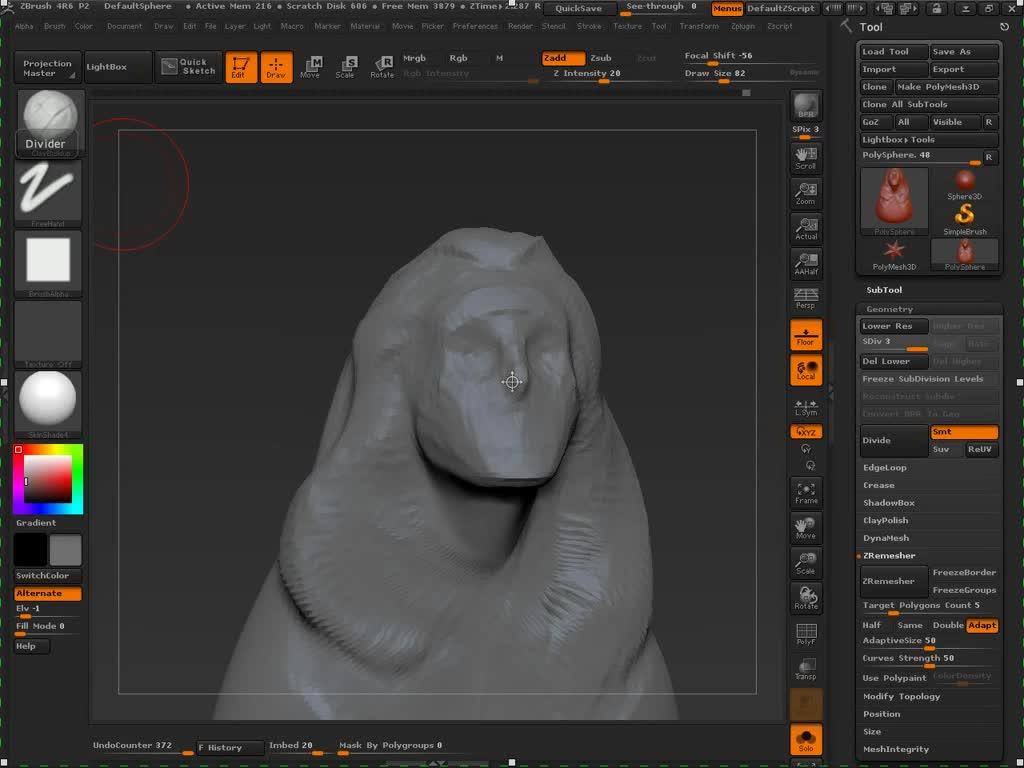Expand the MeshIntegrity section

(x=896, y=750)
